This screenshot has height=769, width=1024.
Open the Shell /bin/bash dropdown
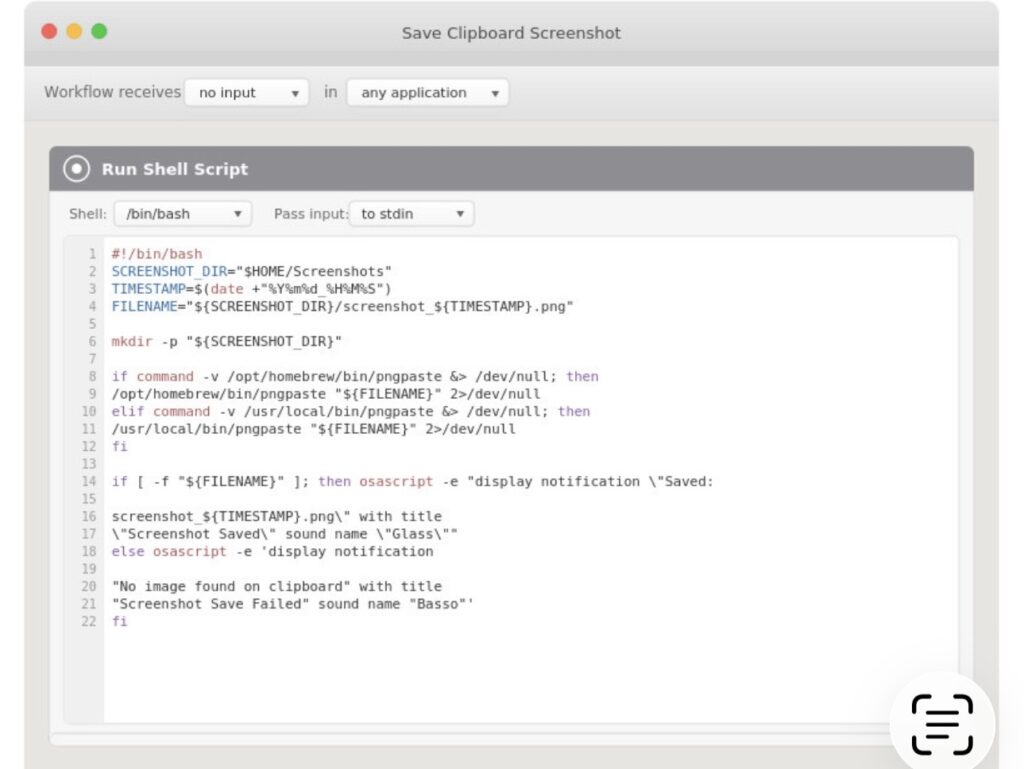[182, 214]
